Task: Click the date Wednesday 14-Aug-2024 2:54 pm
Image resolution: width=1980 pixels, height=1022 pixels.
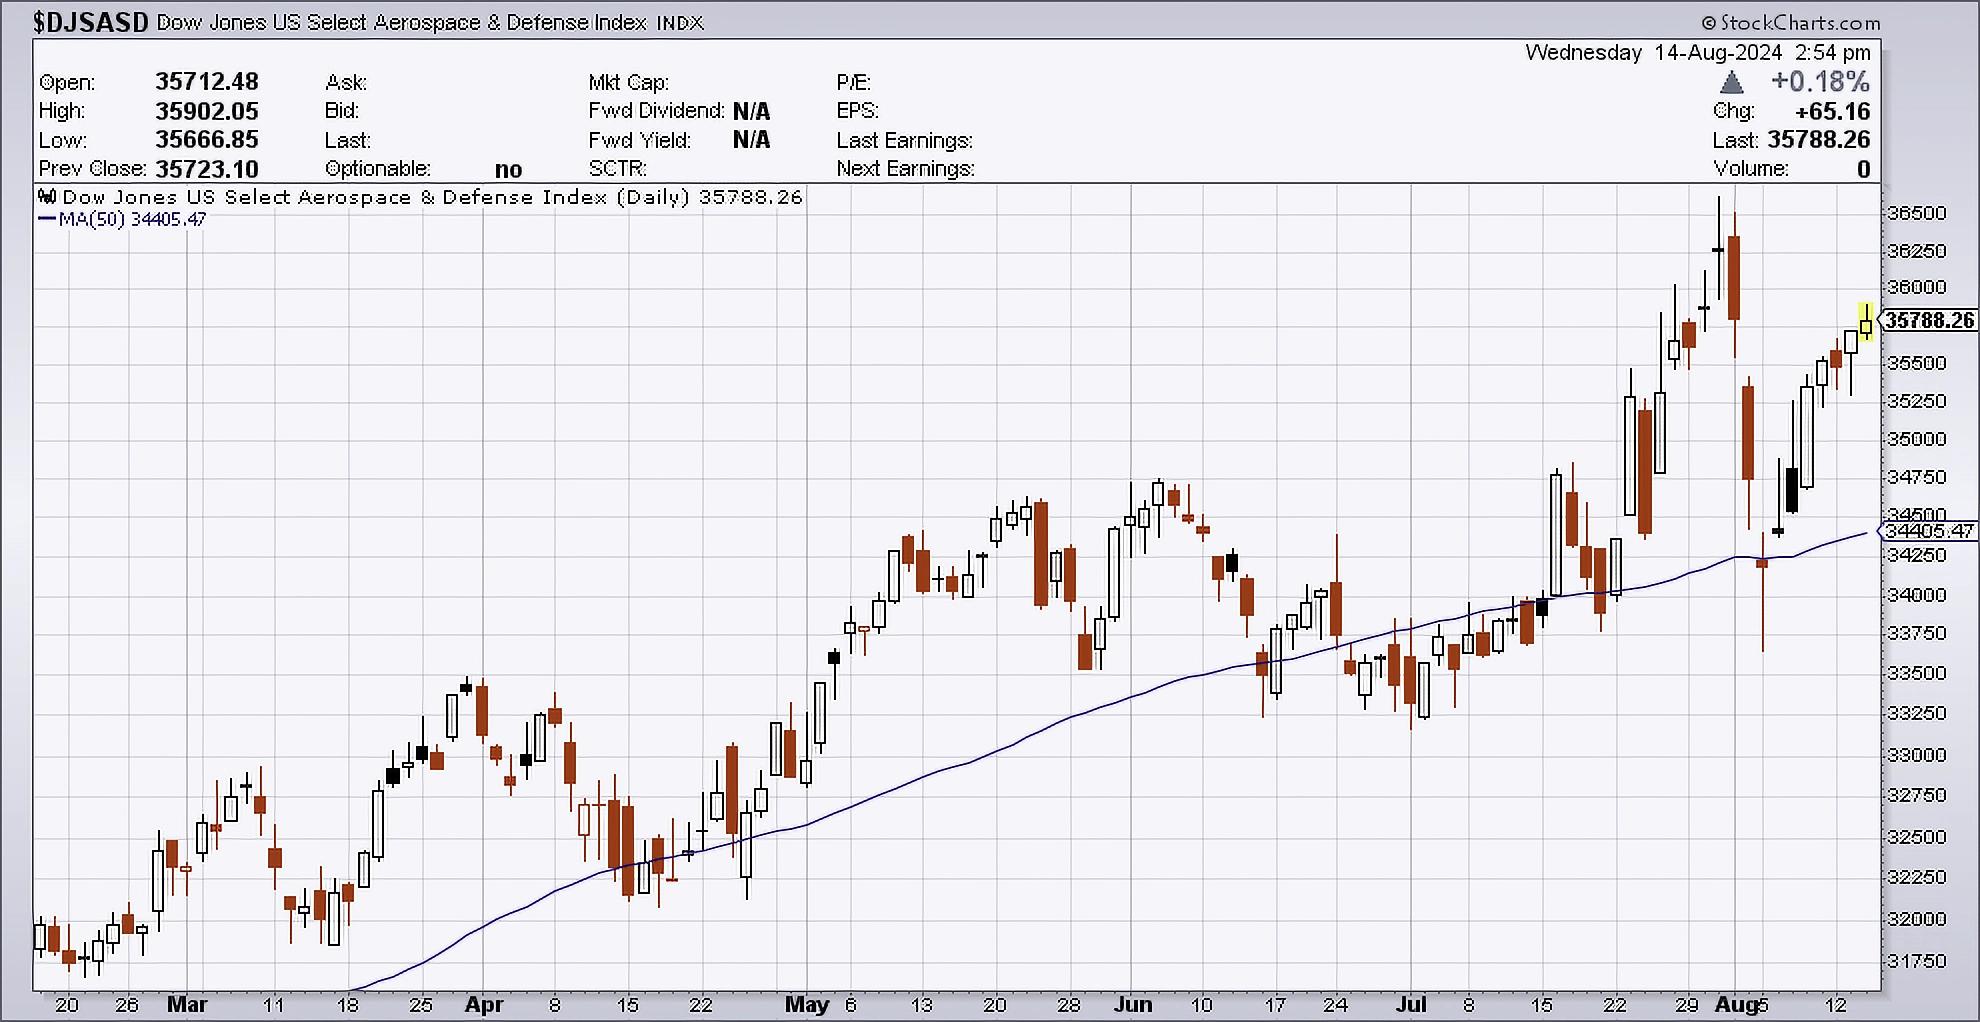Action: pos(1698,52)
